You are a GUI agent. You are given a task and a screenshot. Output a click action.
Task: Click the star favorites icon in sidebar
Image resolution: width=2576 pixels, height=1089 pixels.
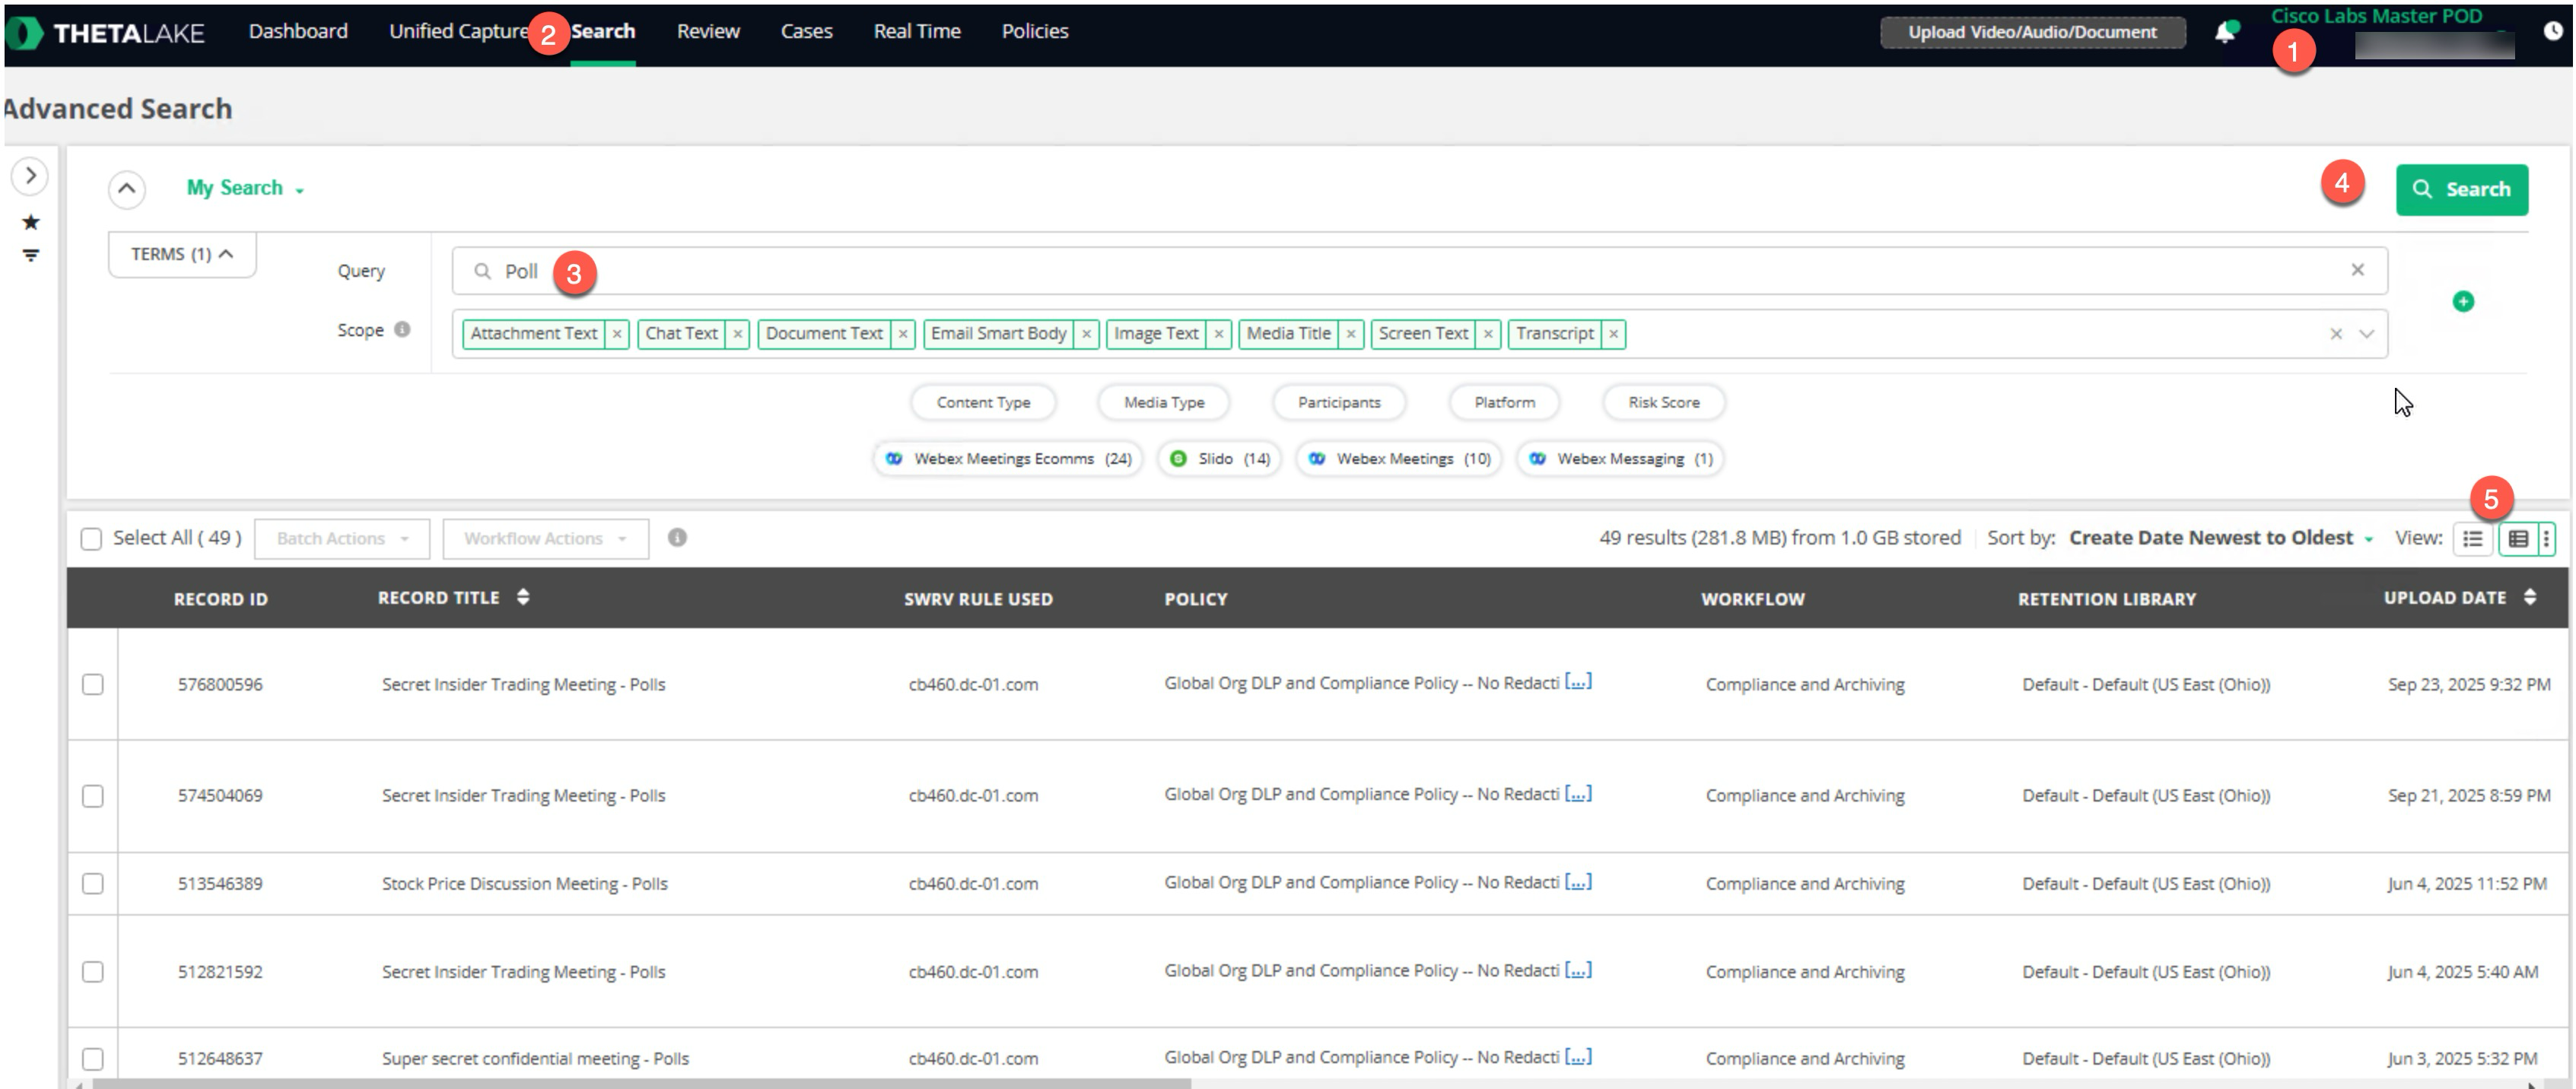tap(31, 222)
